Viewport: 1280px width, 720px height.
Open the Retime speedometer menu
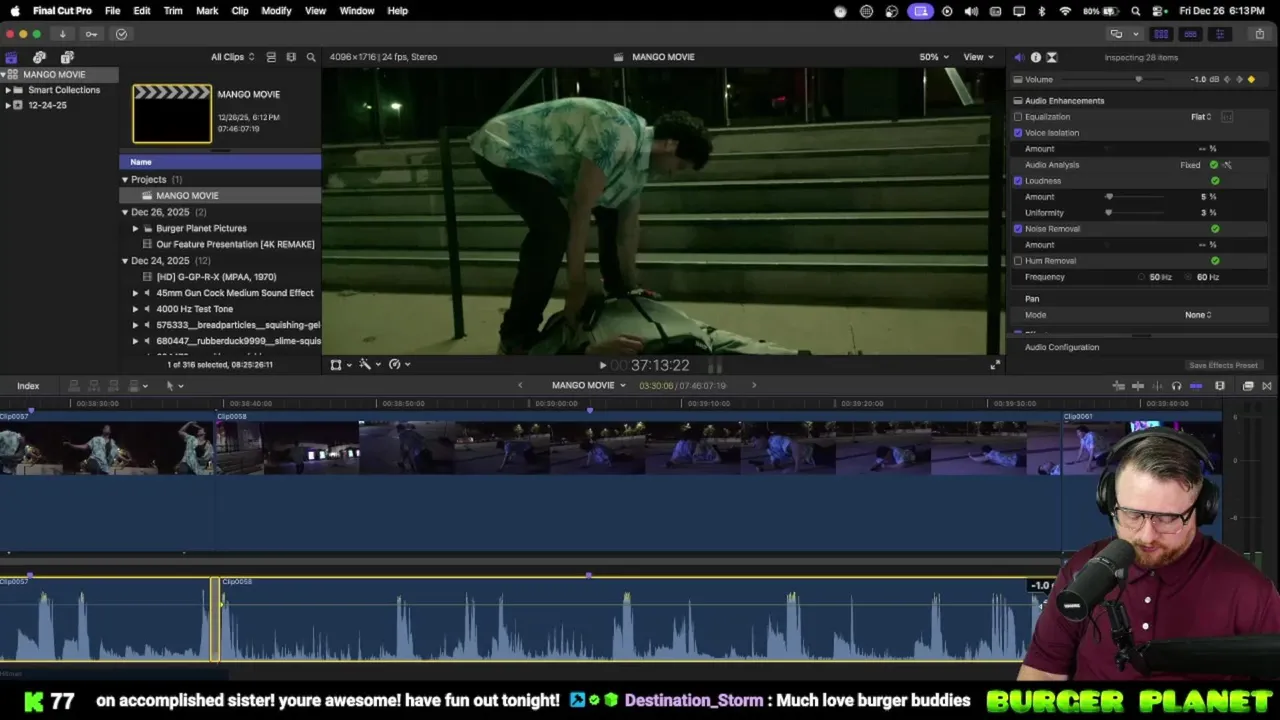tap(399, 365)
